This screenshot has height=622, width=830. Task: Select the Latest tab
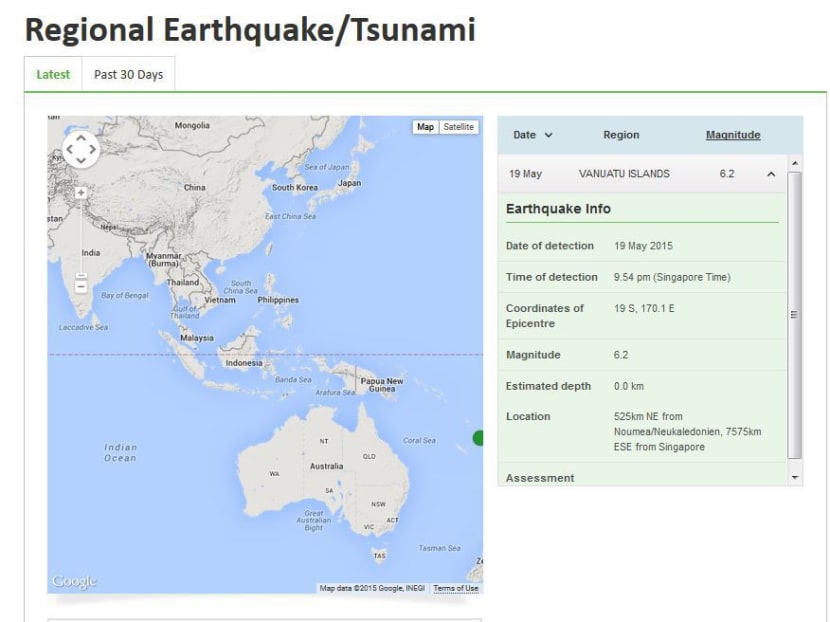[x=52, y=74]
